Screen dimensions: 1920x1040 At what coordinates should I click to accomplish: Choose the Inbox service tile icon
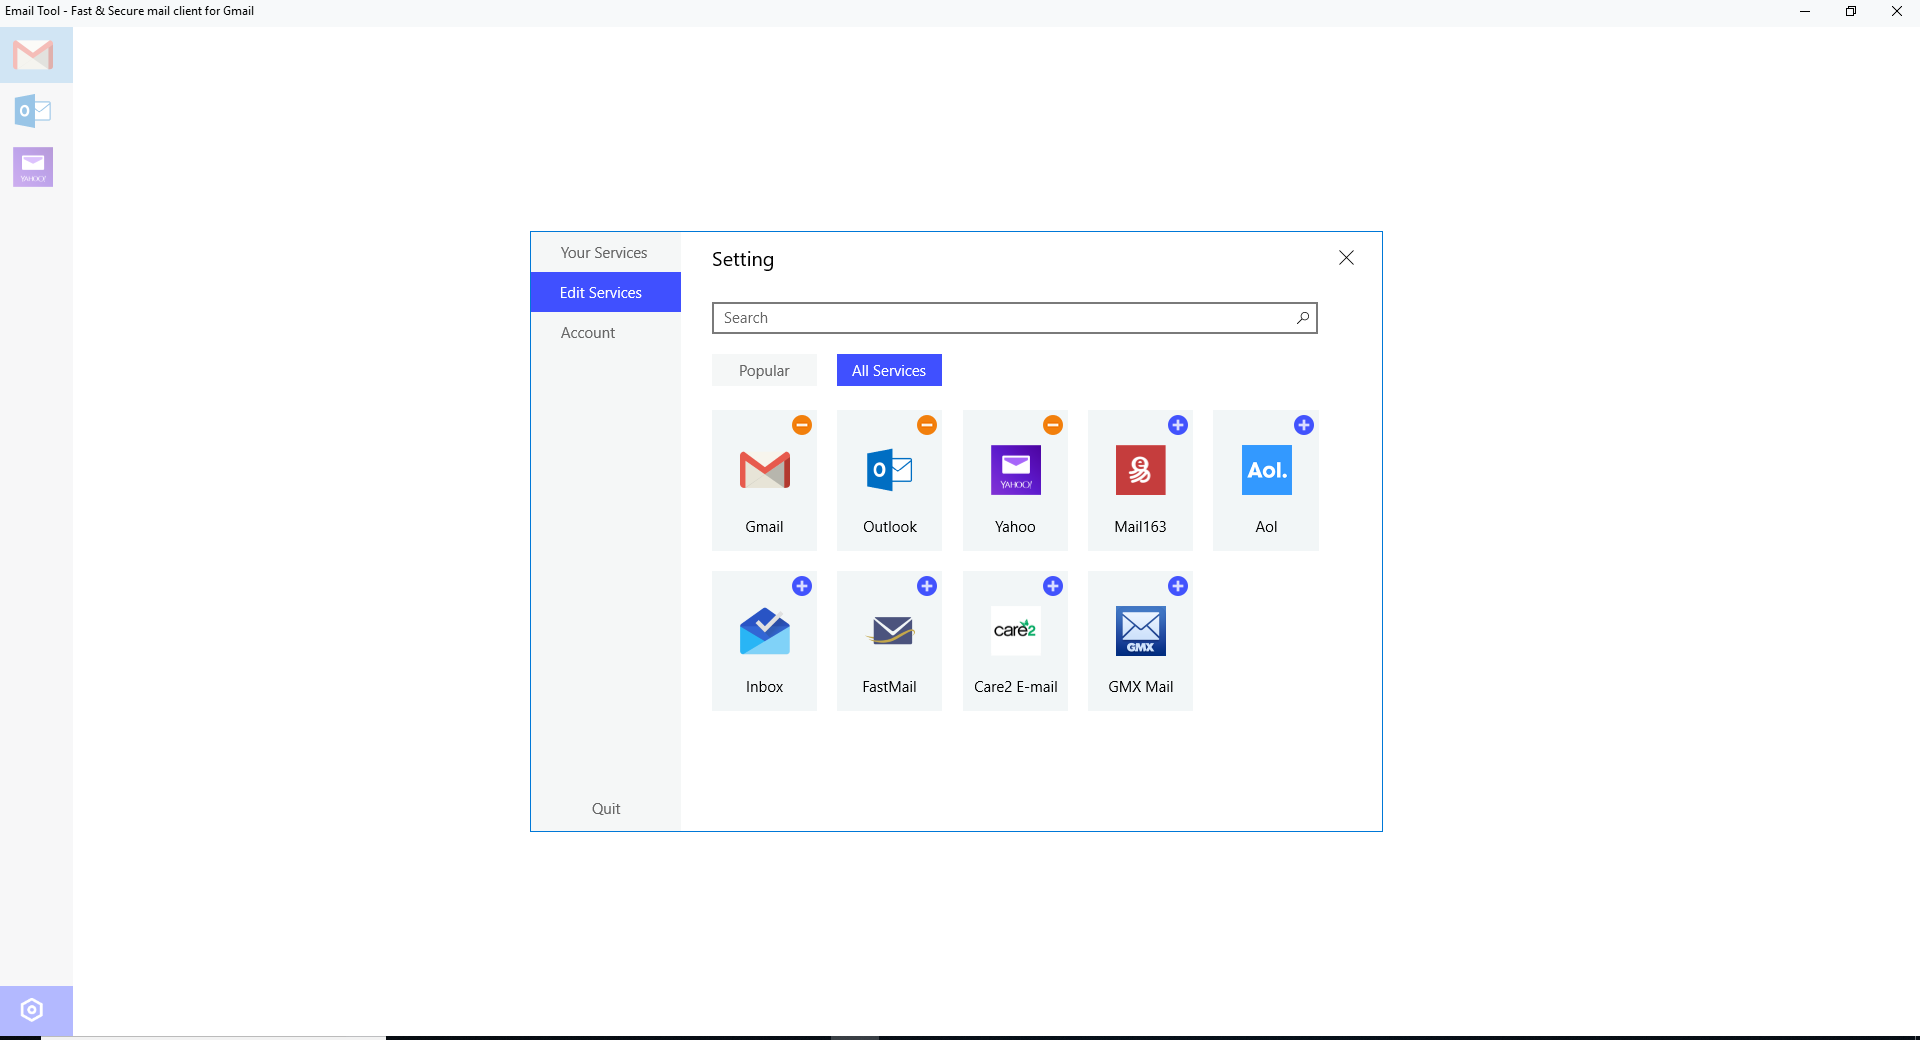(765, 631)
